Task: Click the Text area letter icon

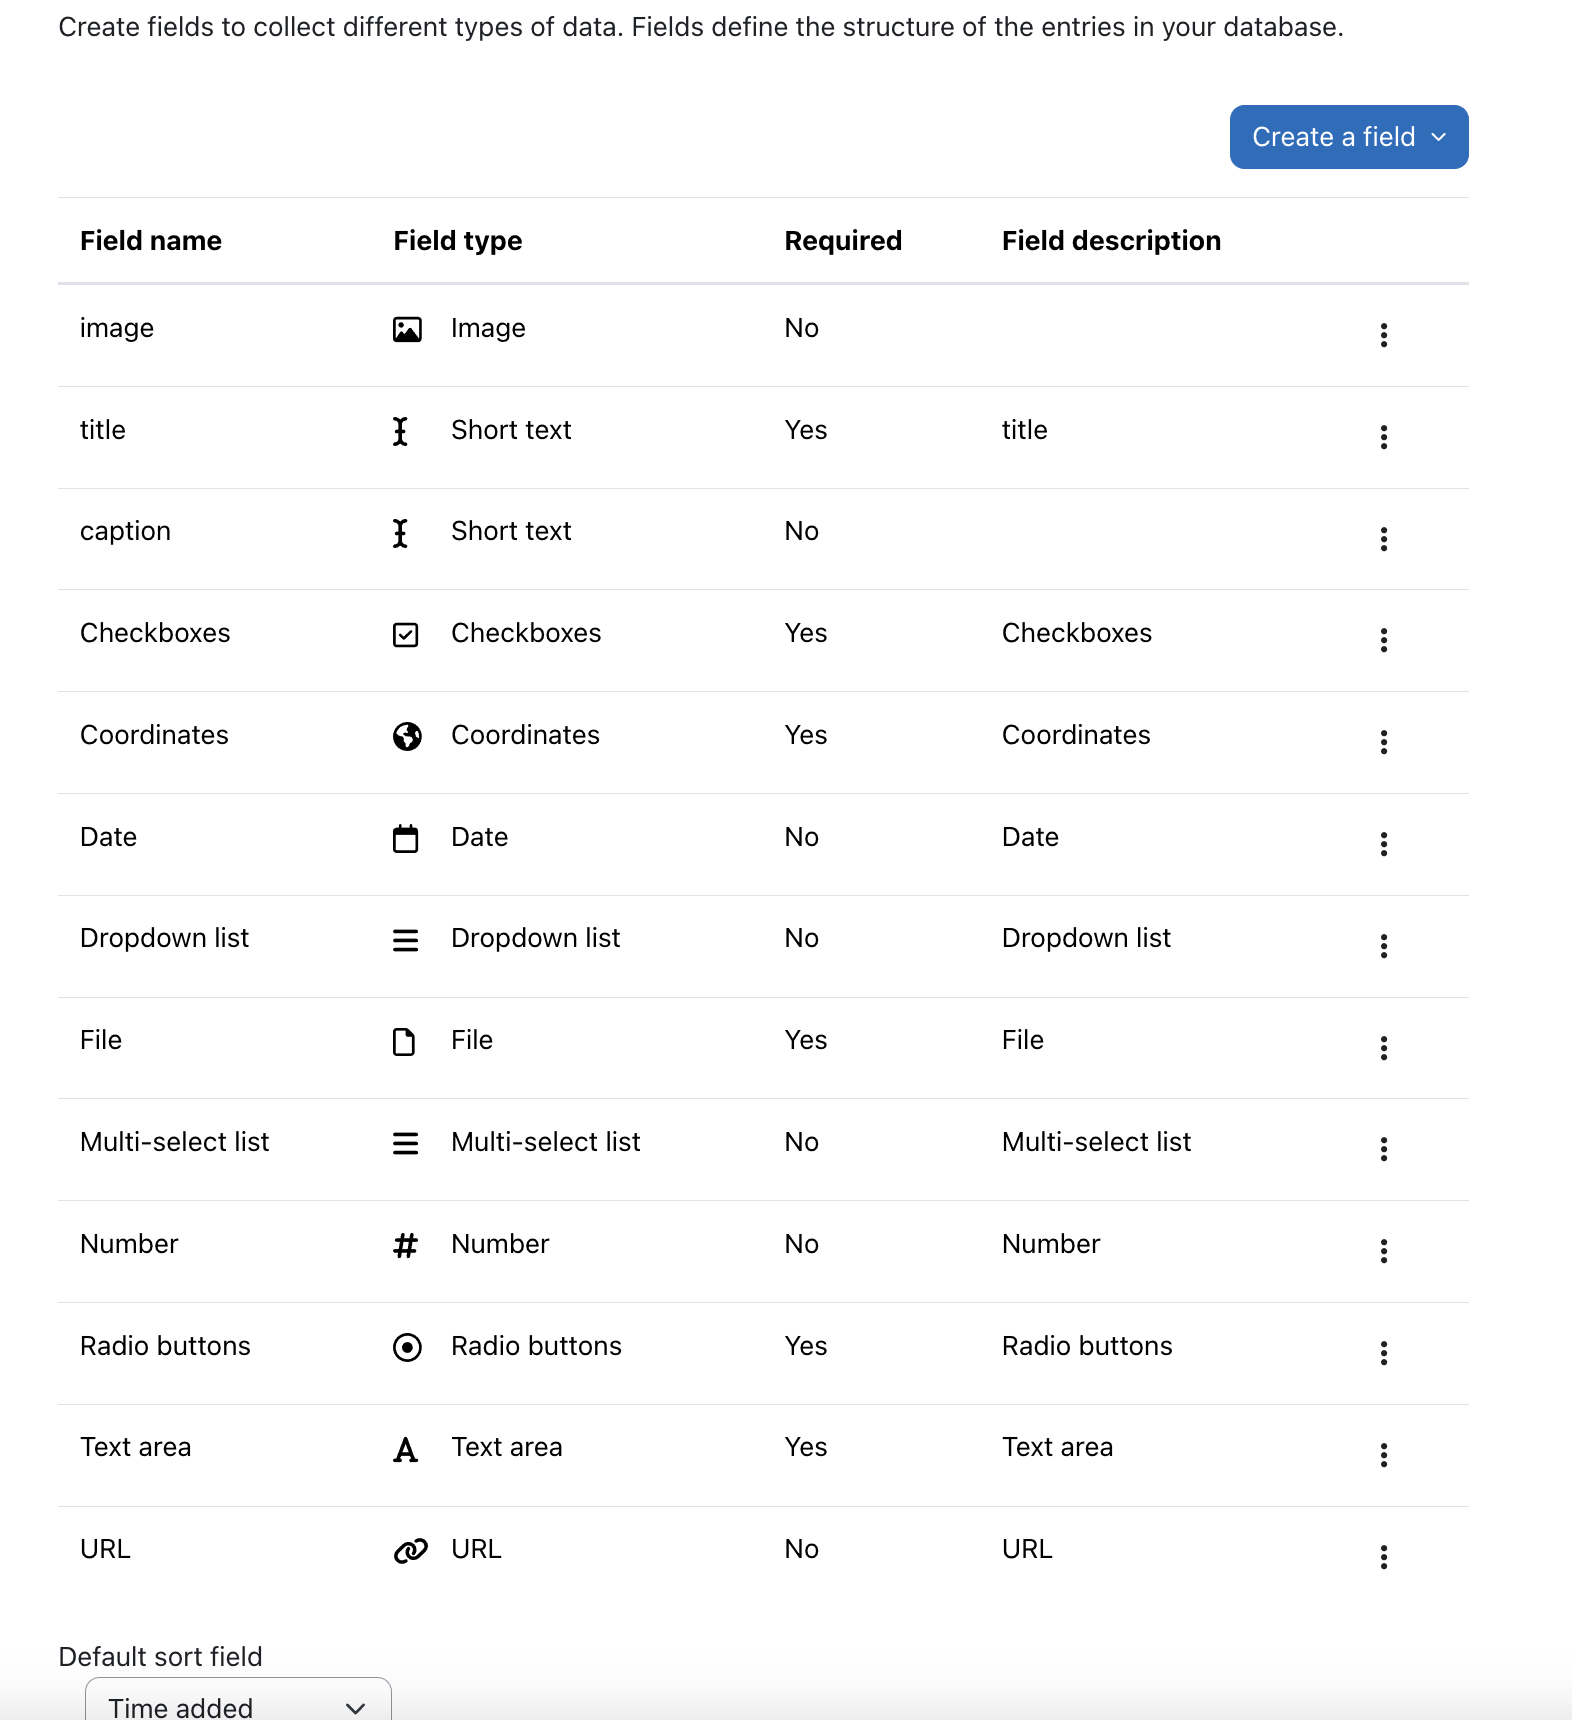Action: (x=405, y=1449)
